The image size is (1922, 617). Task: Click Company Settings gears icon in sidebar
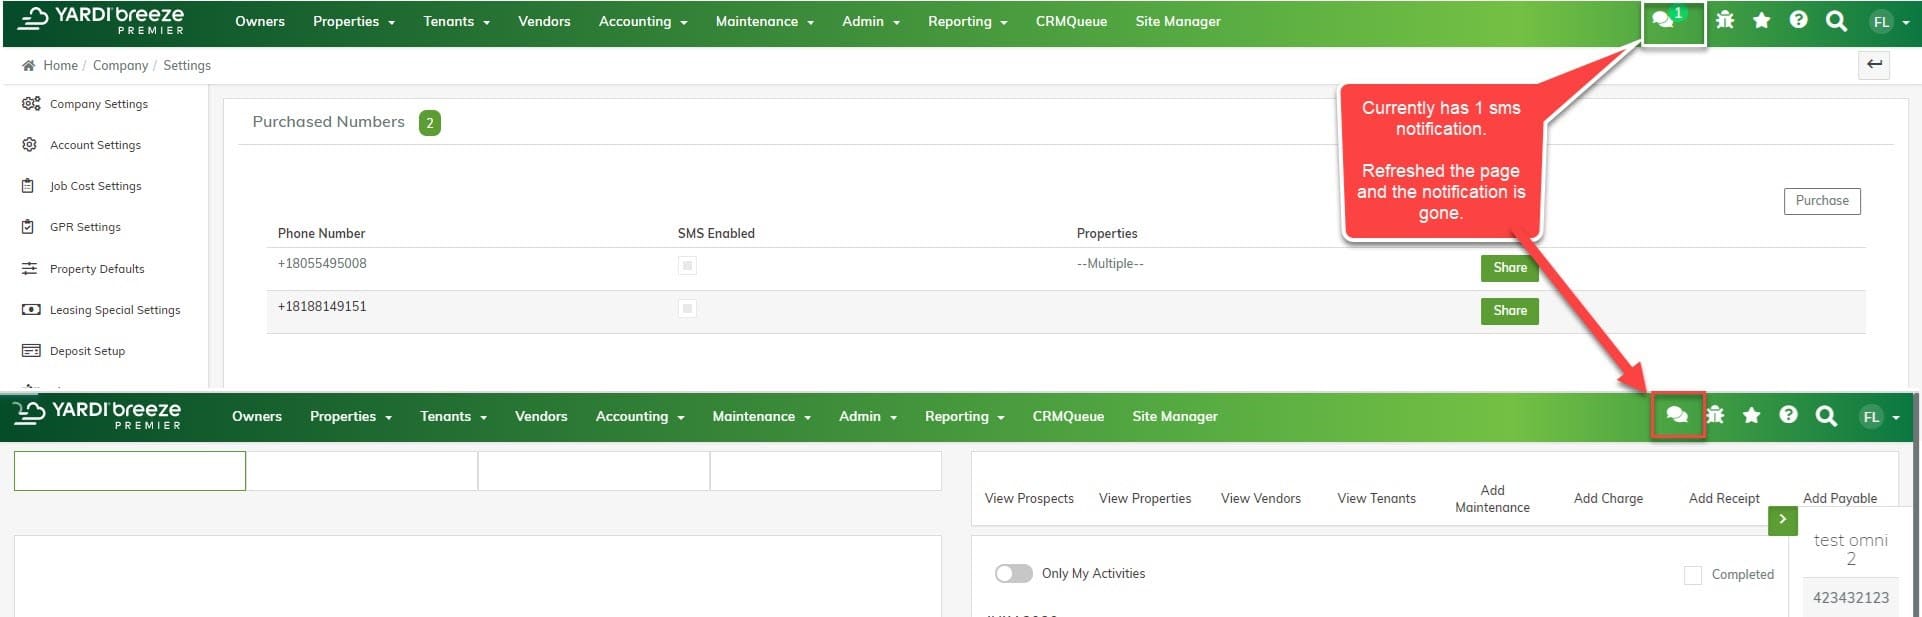tap(31, 103)
